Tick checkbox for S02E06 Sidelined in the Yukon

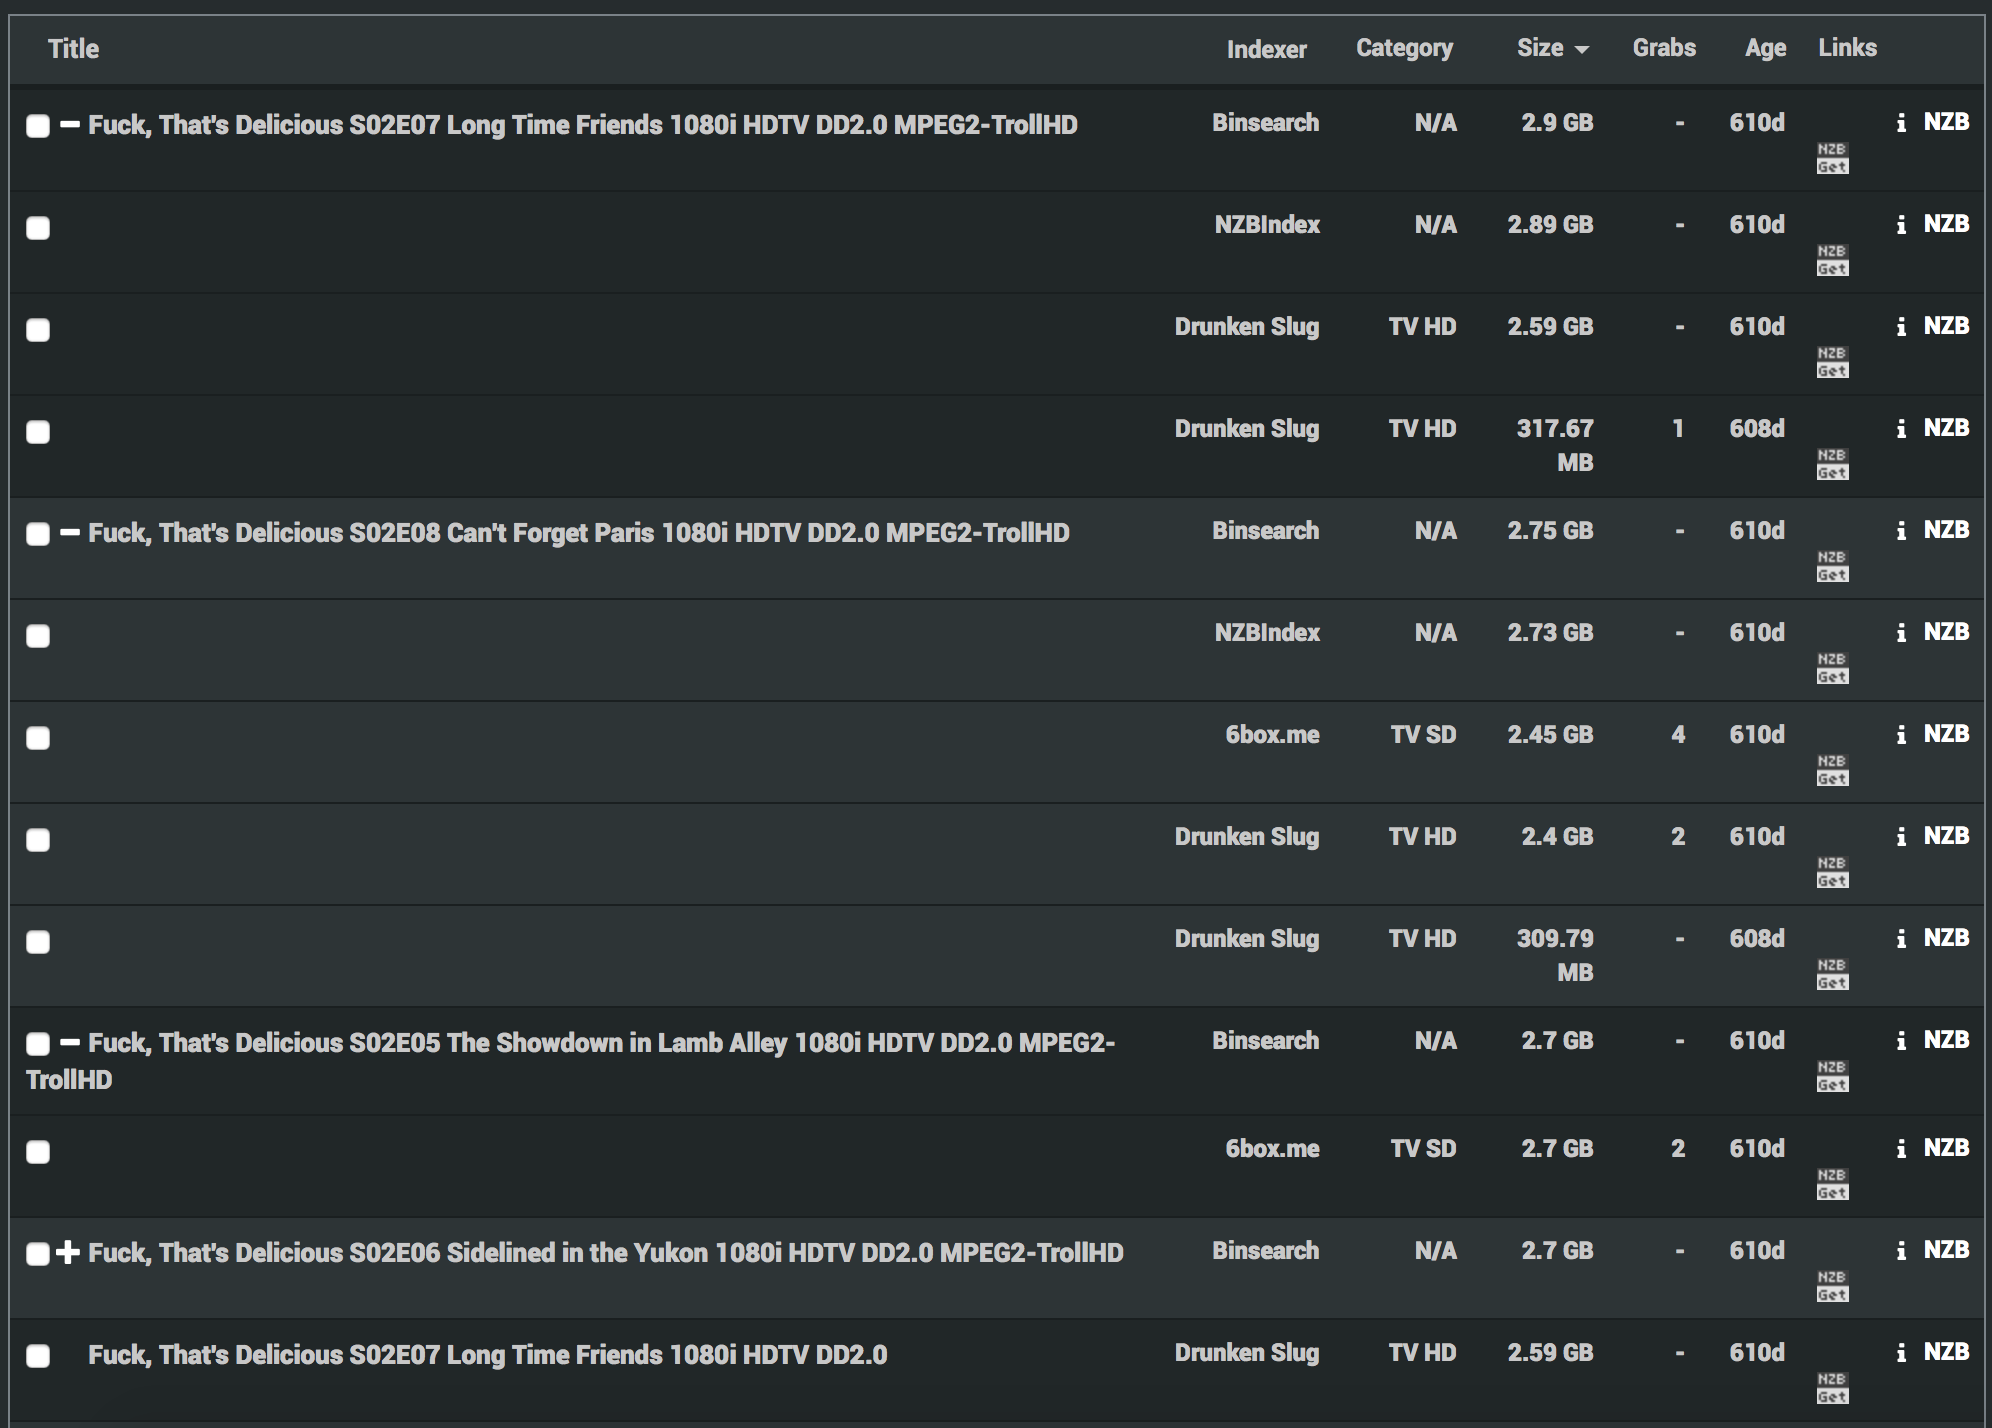pos(38,1254)
